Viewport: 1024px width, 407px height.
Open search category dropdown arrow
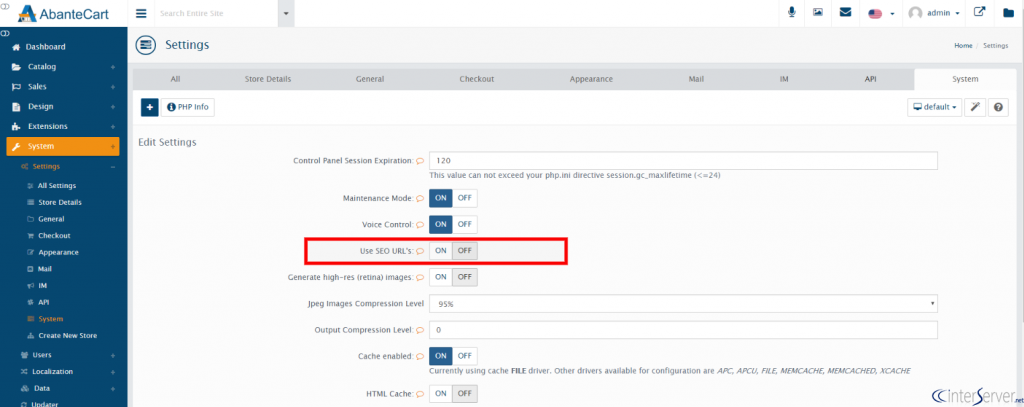286,13
